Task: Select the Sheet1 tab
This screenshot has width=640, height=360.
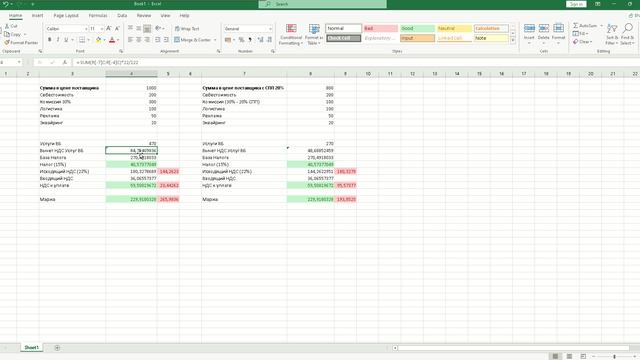Action: click(31, 348)
